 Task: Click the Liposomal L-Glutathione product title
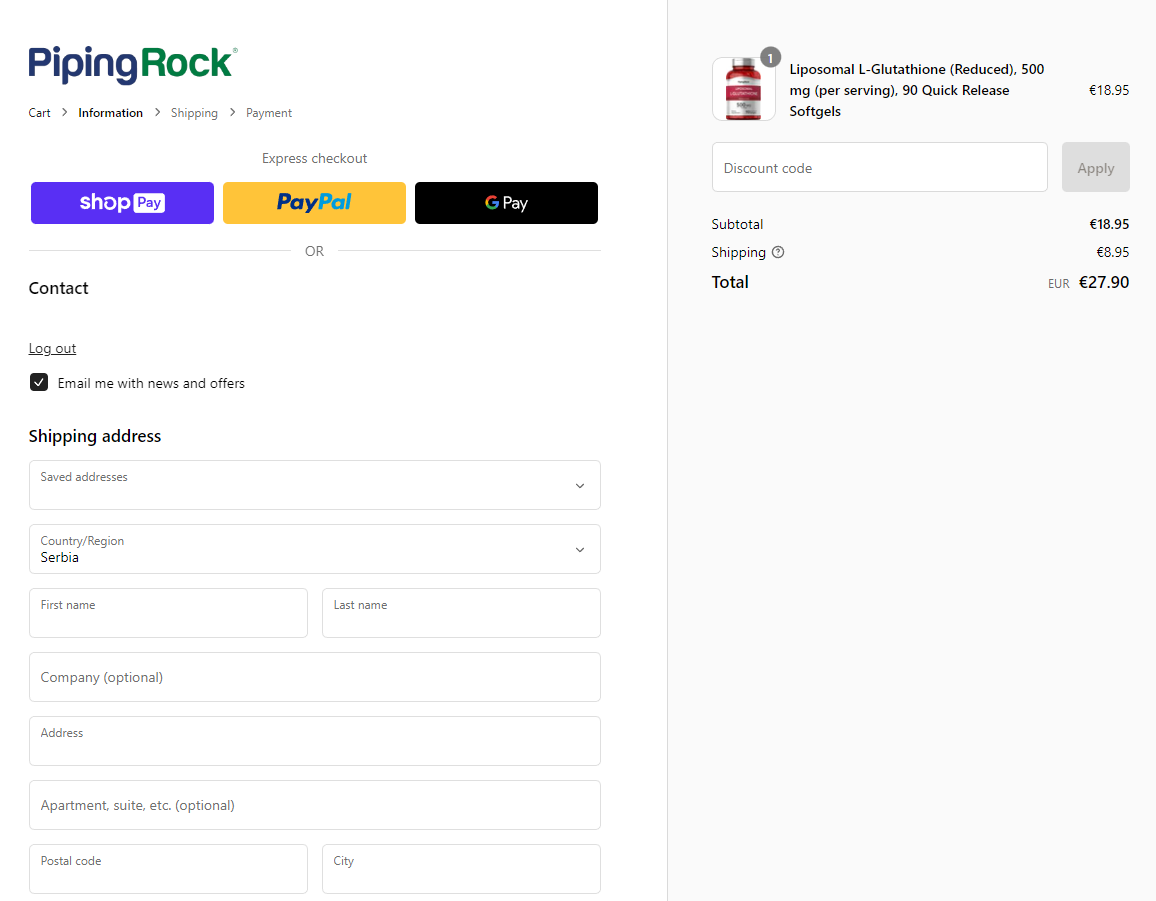[x=916, y=90]
